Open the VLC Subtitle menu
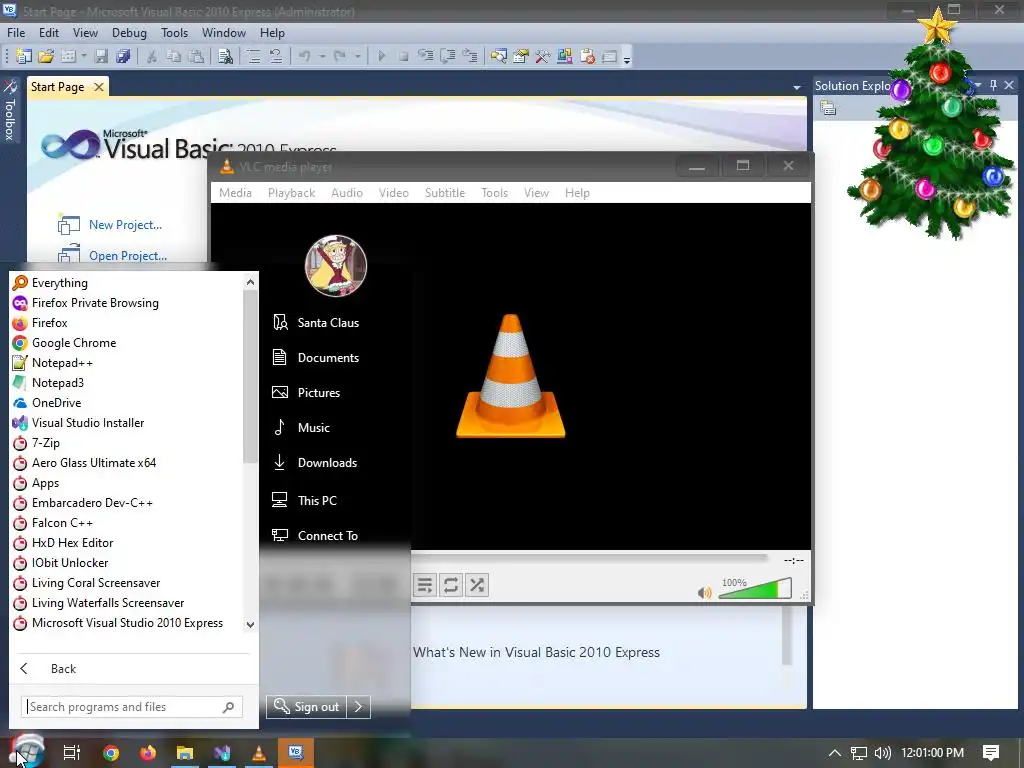1024x768 pixels. click(x=445, y=193)
